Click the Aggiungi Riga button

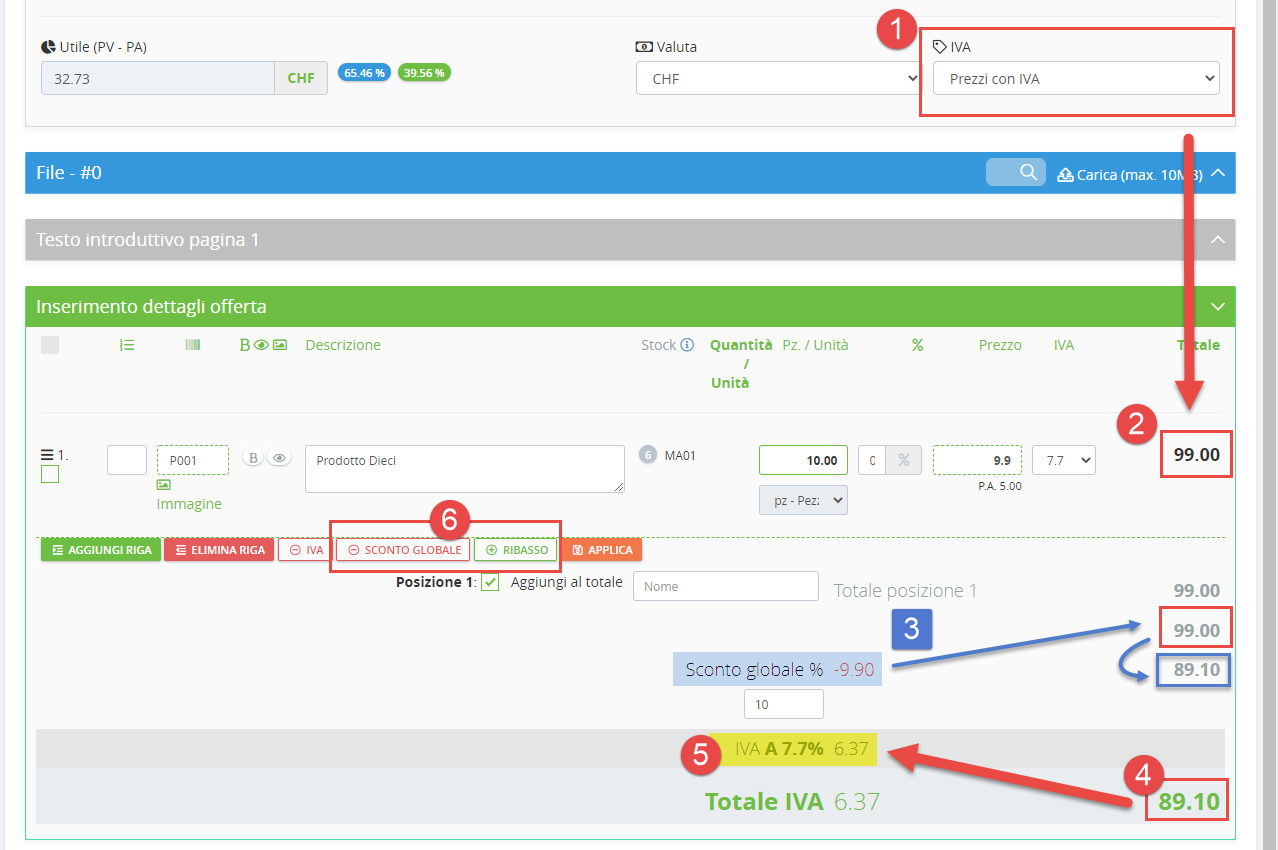coord(101,550)
